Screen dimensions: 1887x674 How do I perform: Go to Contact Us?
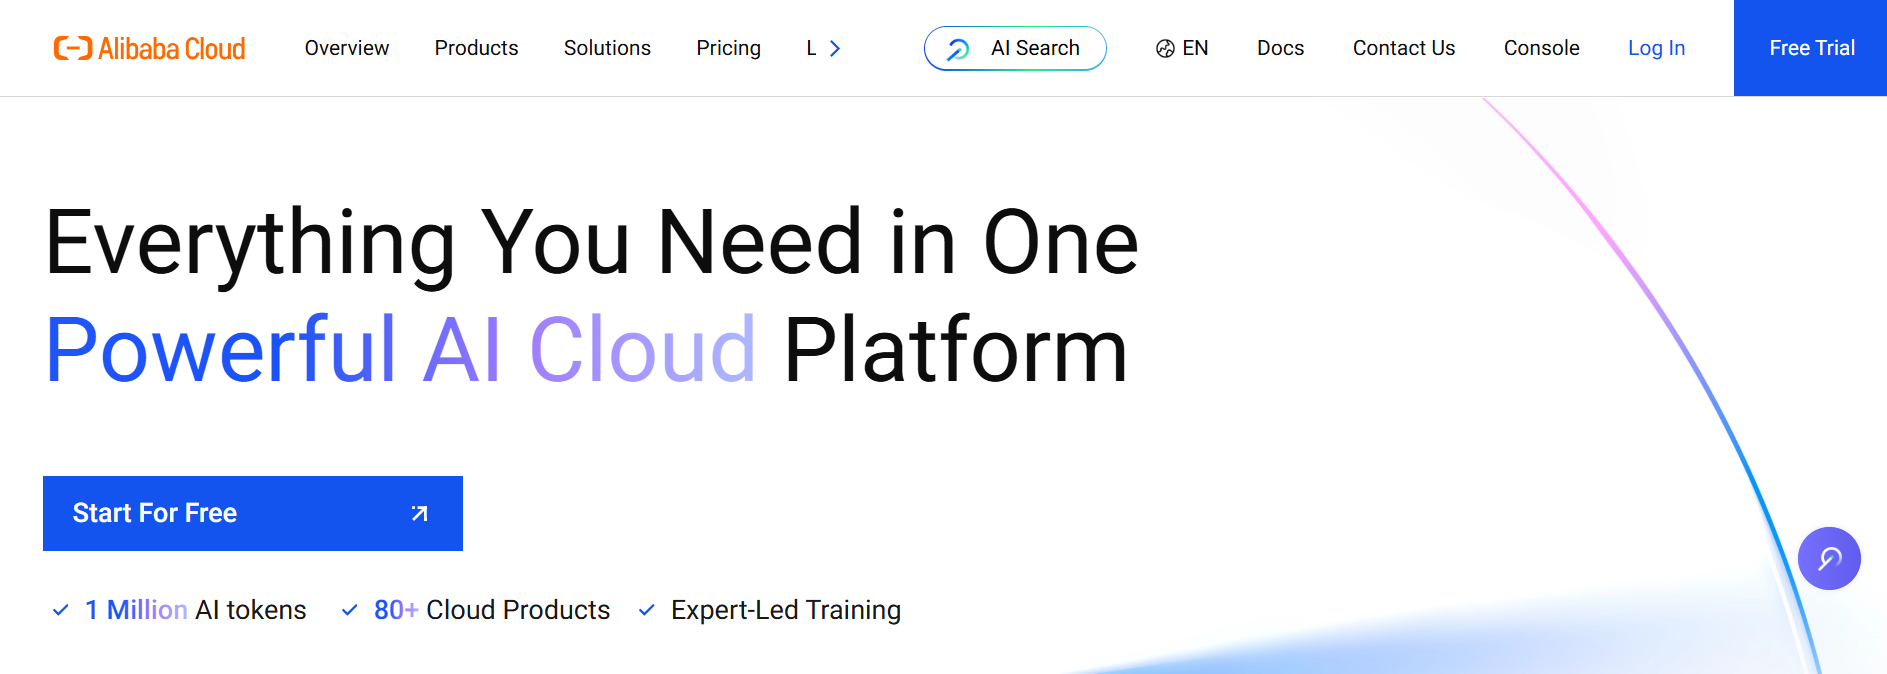point(1403,48)
